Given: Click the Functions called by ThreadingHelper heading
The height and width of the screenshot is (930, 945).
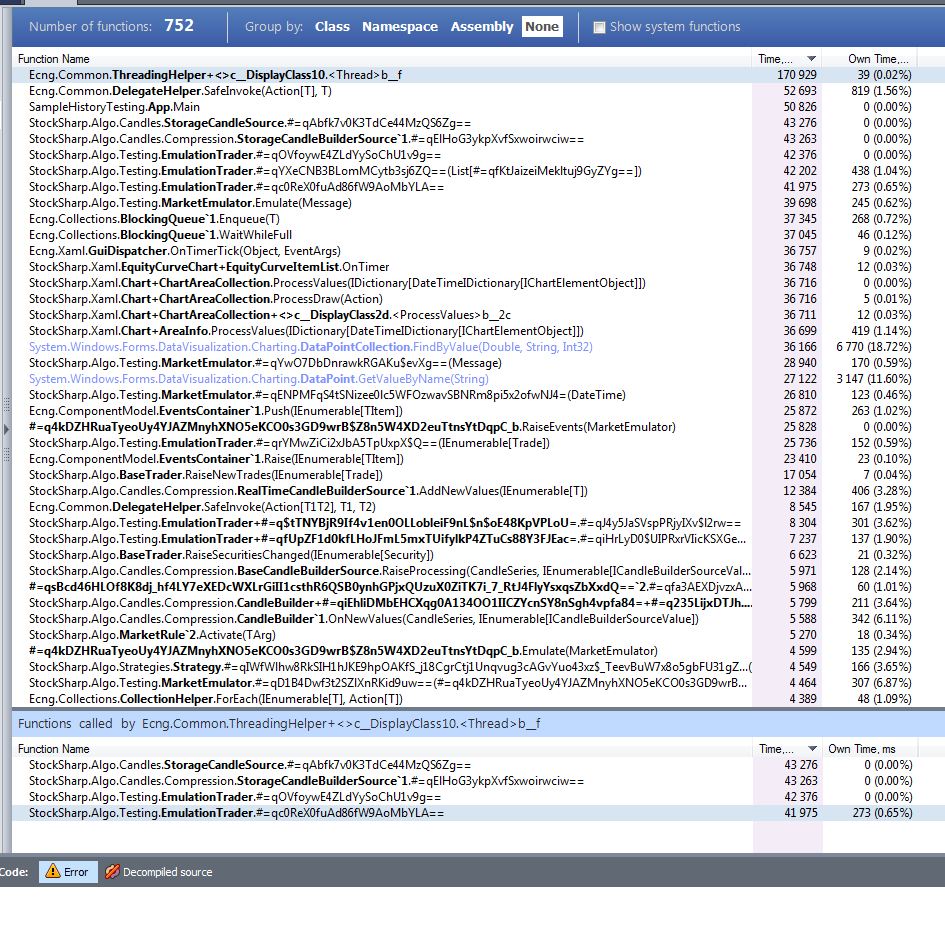Looking at the screenshot, I should (x=278, y=723).
